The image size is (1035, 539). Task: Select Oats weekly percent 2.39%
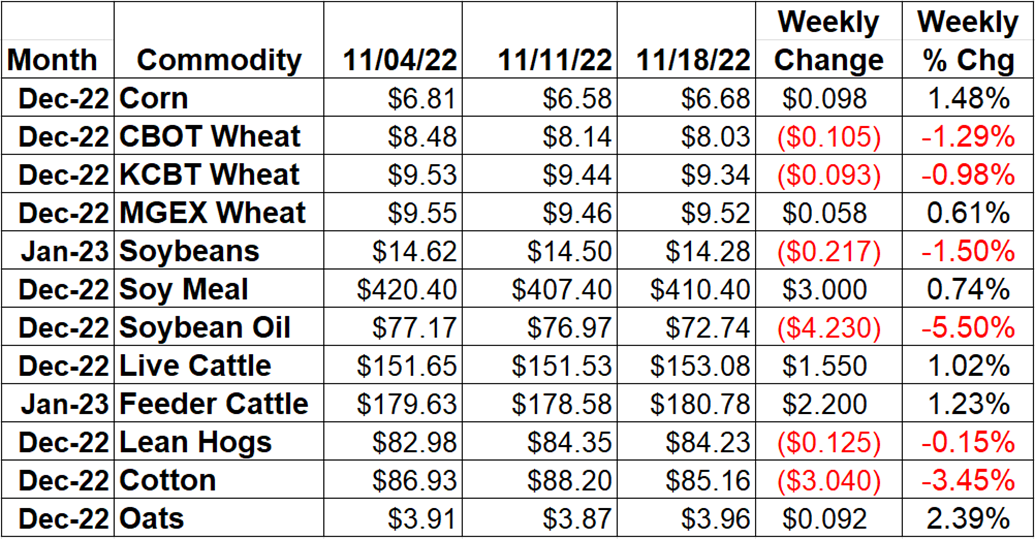pos(968,519)
